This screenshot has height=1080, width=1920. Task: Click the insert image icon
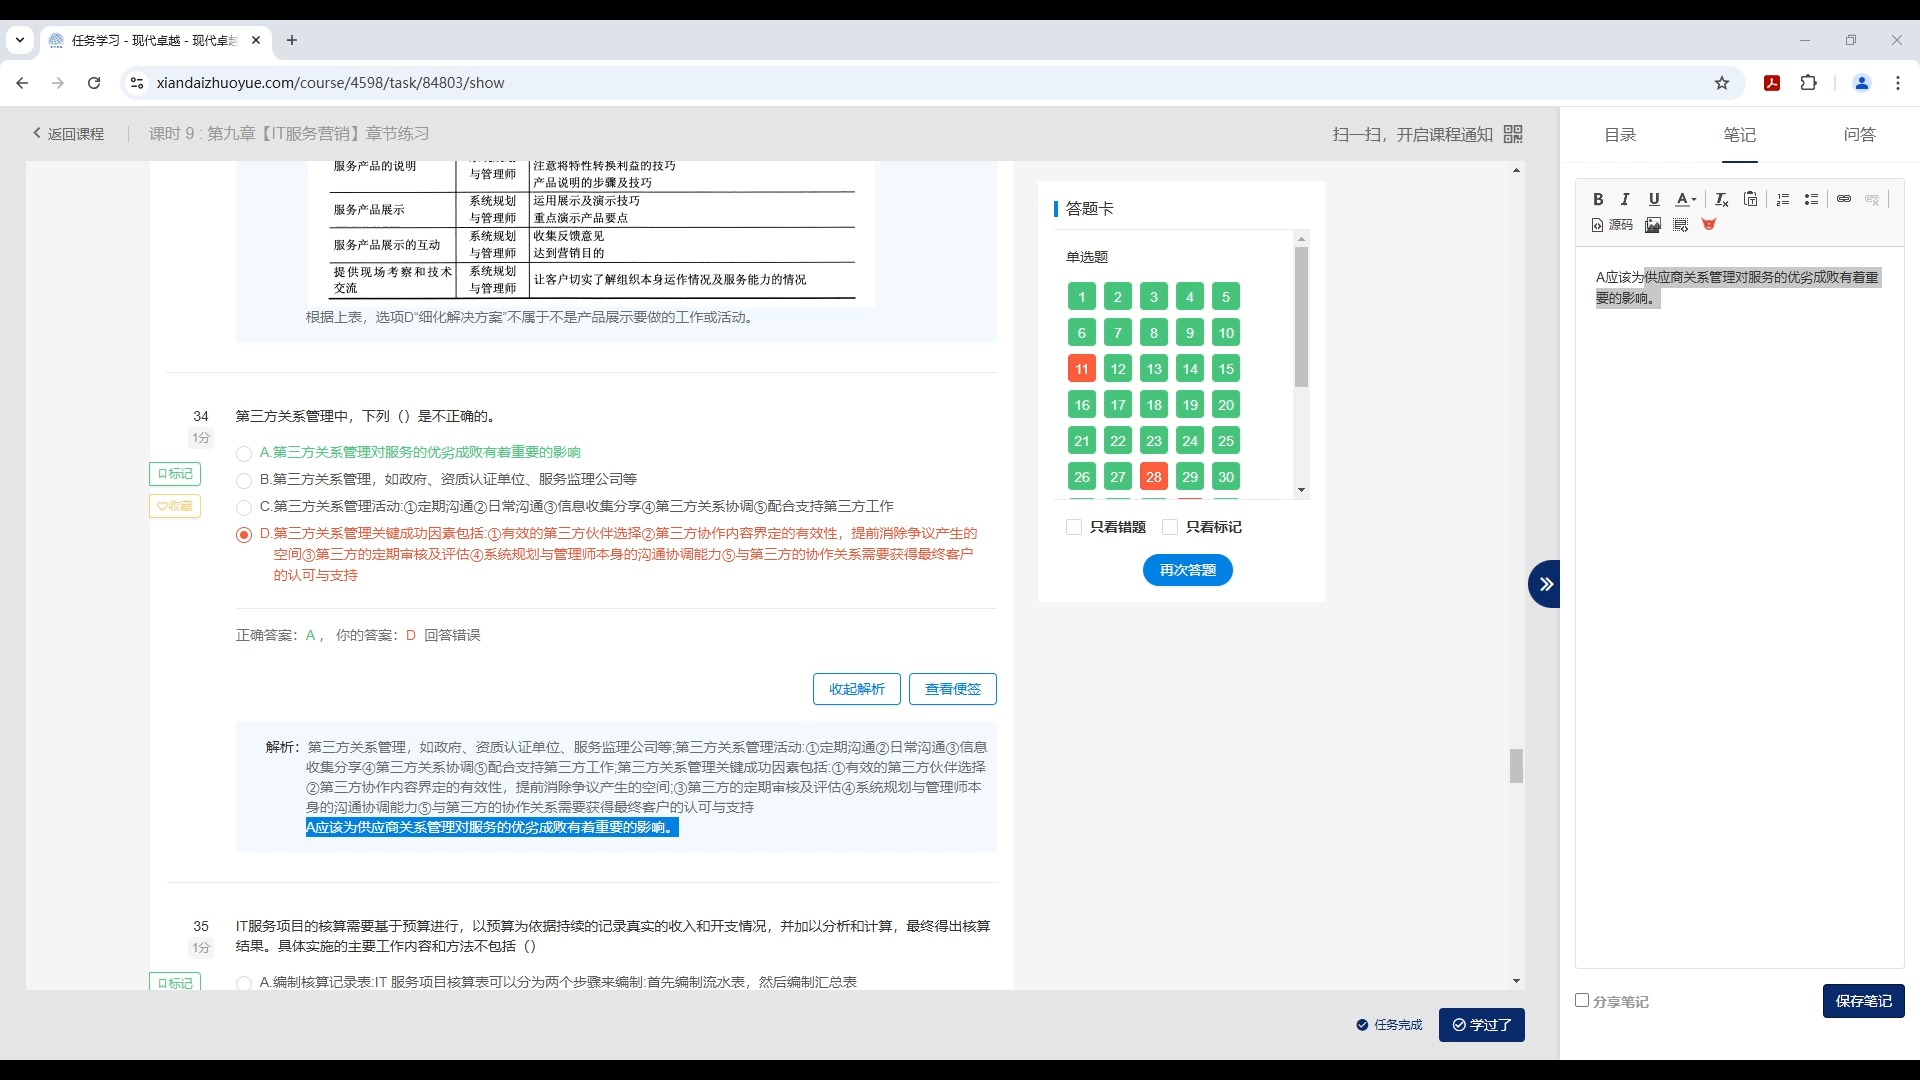(1653, 225)
